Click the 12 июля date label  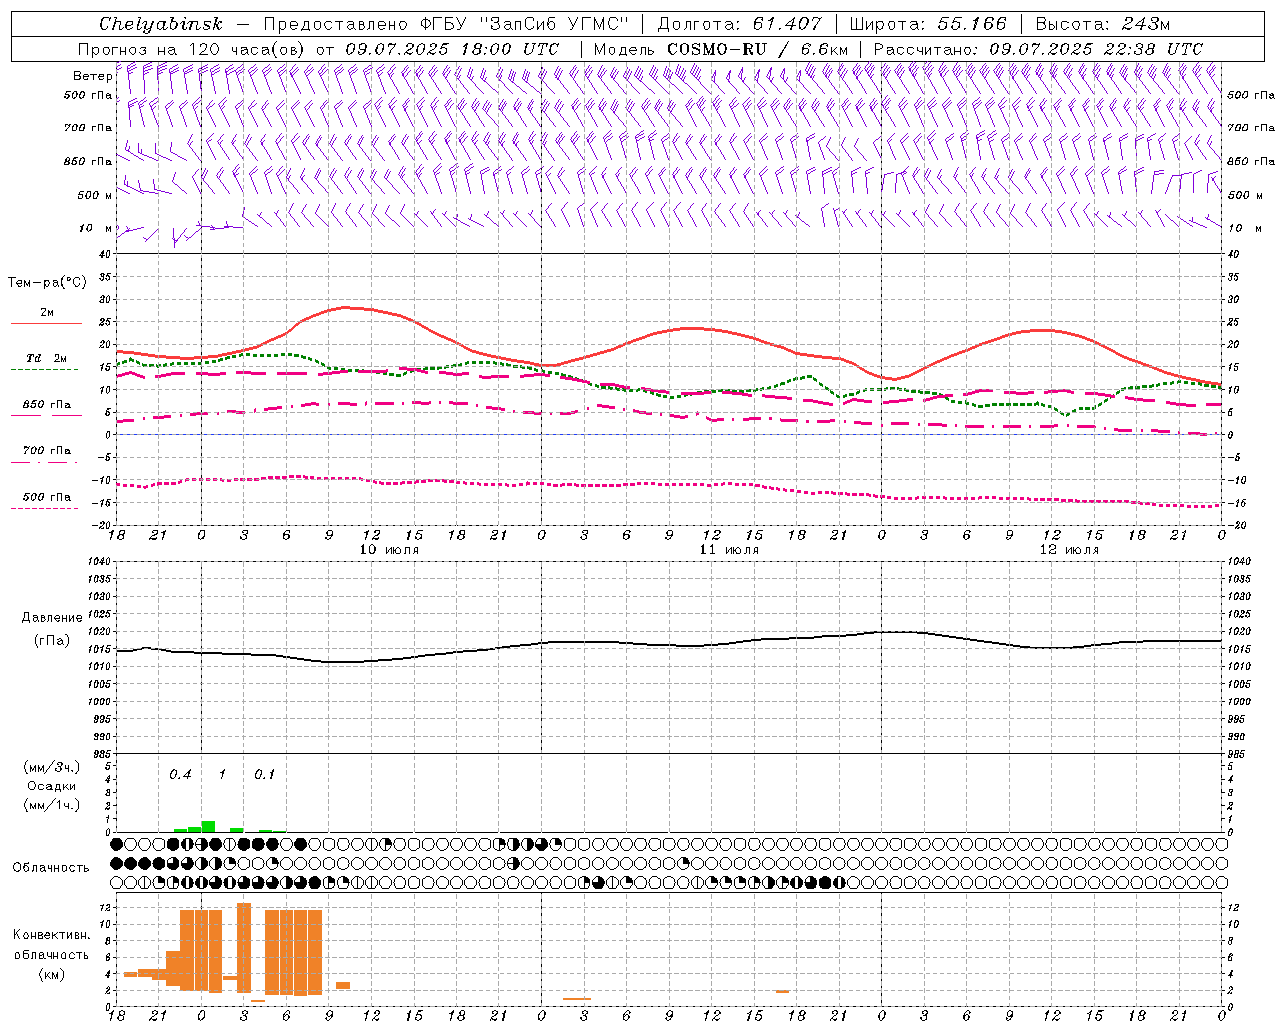[x=1069, y=550]
